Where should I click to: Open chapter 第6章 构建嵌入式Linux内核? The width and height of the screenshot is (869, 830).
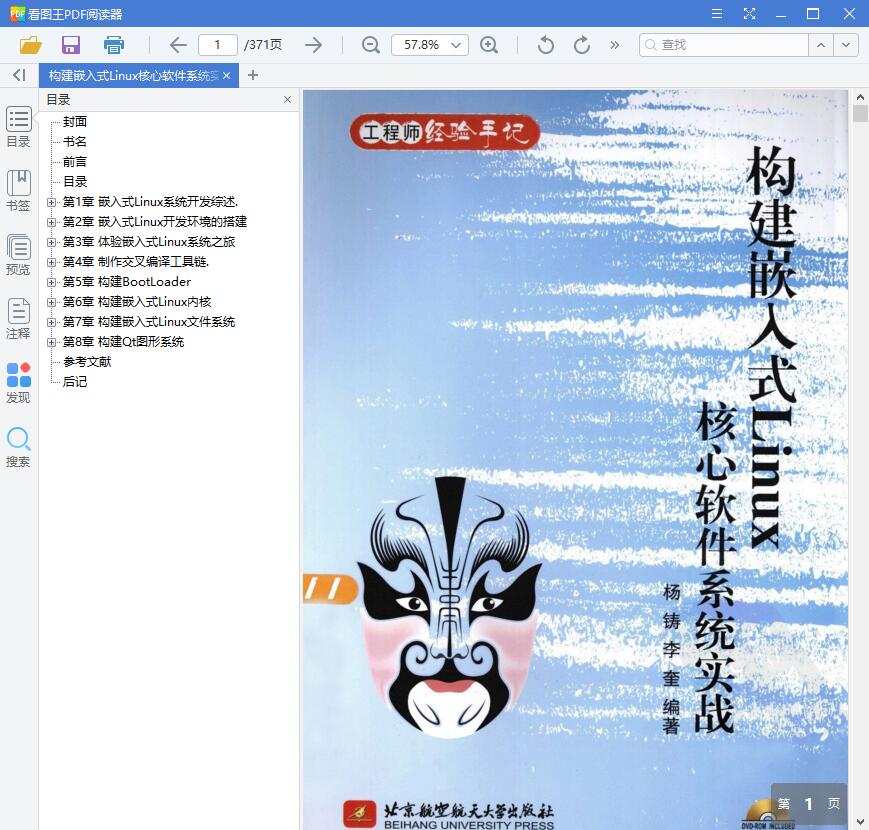[137, 301]
